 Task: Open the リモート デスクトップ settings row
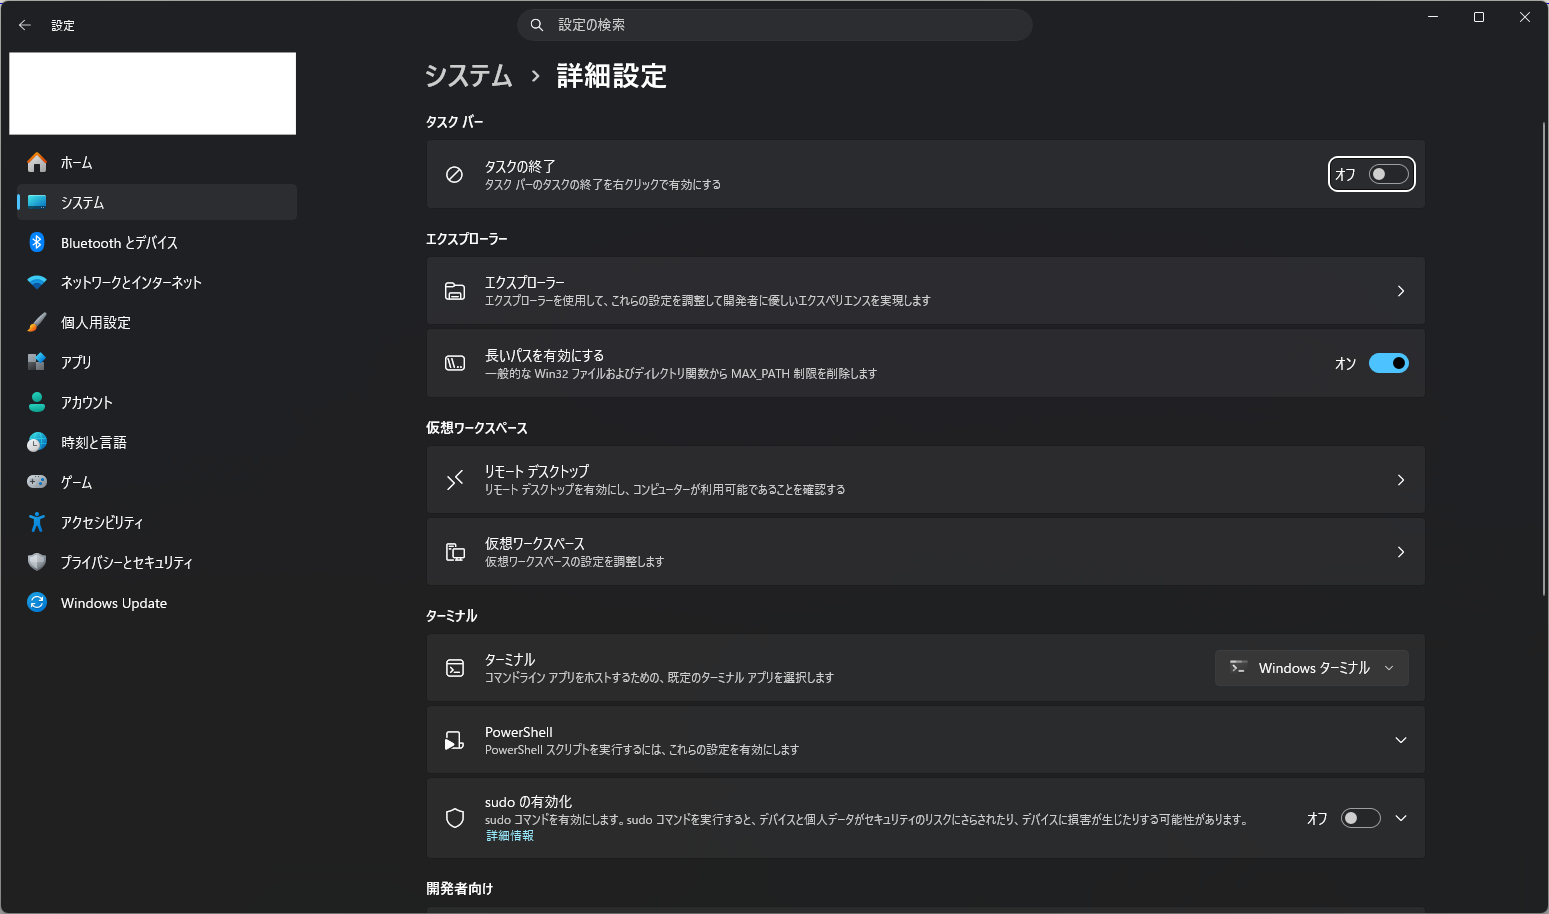click(x=925, y=480)
